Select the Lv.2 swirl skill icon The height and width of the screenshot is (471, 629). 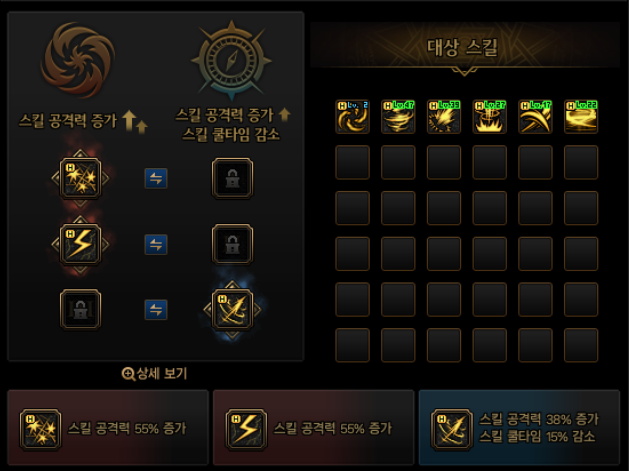352,117
